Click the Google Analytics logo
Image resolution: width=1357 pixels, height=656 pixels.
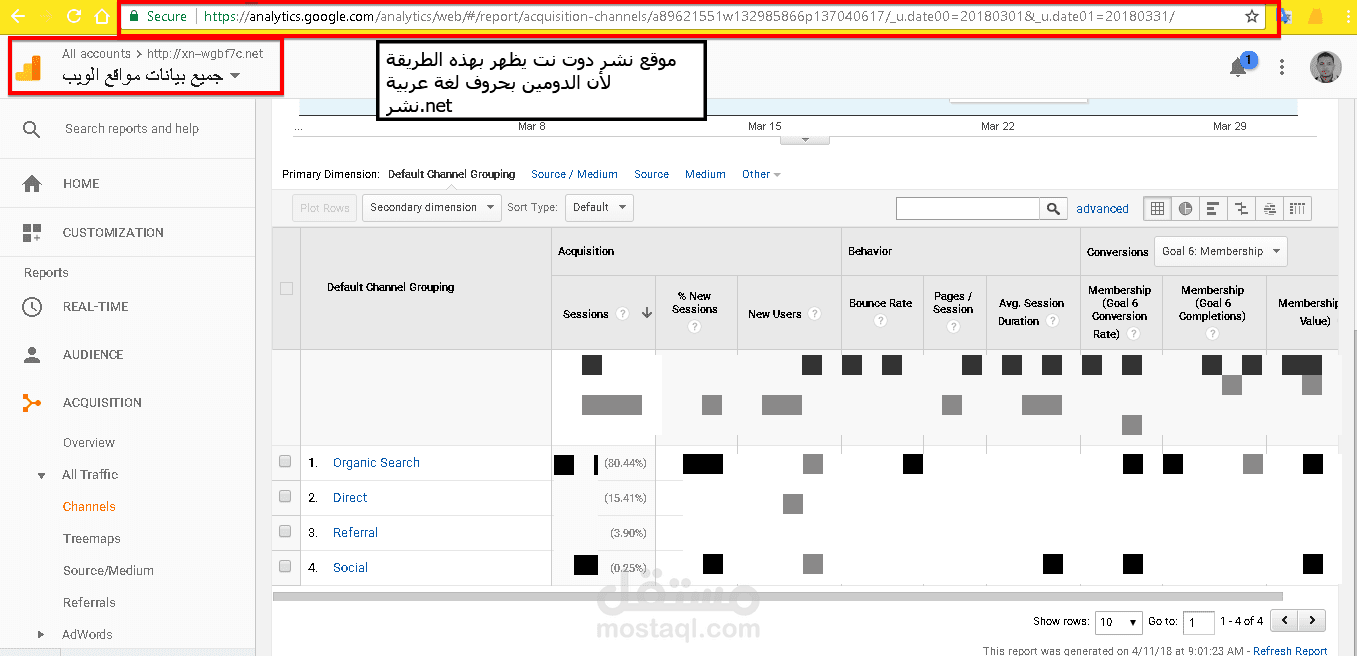tap(28, 68)
